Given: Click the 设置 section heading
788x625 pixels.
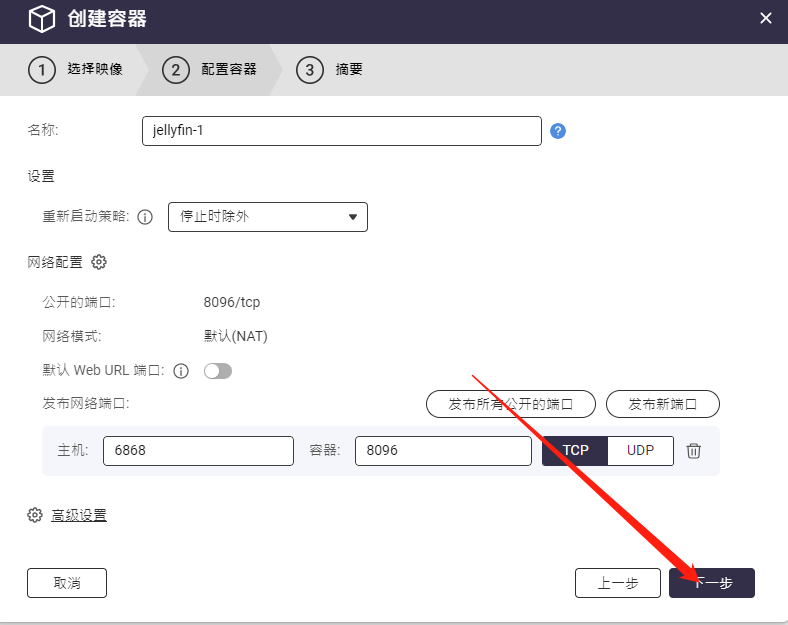Looking at the screenshot, I should click(41, 176).
